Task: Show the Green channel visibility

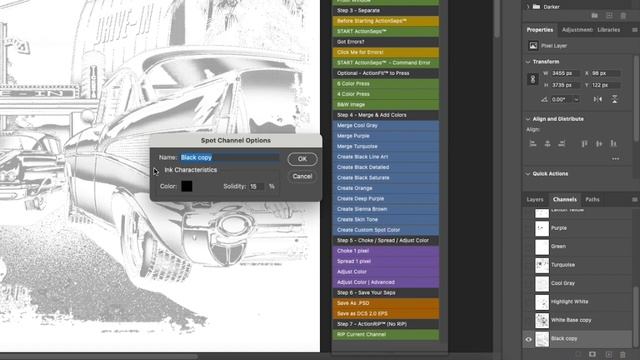Action: click(x=529, y=247)
